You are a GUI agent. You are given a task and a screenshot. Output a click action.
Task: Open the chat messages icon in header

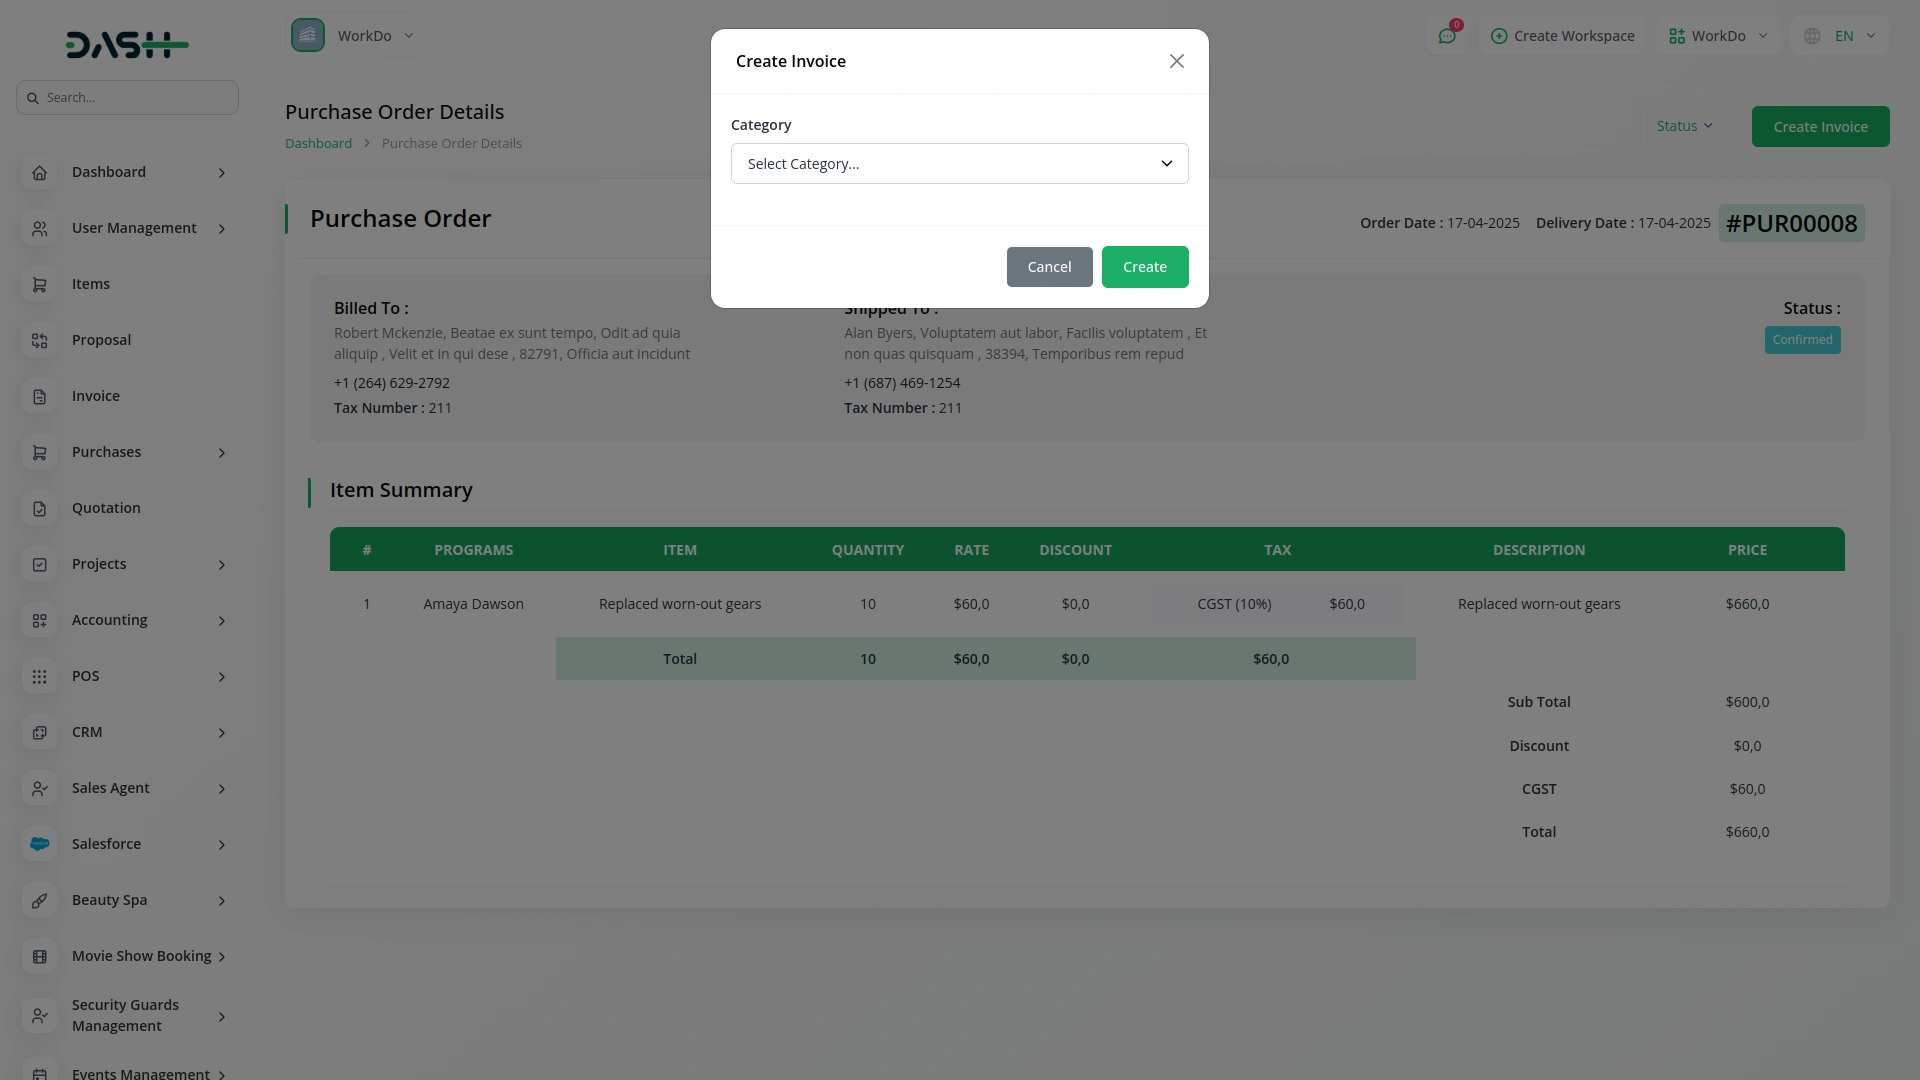point(1447,36)
